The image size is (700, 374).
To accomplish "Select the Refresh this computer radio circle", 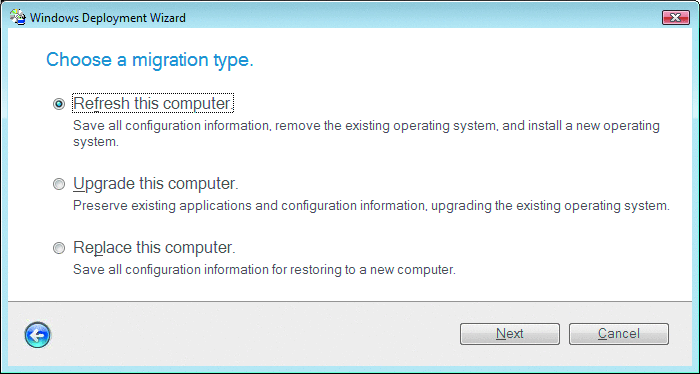I will click(x=59, y=104).
